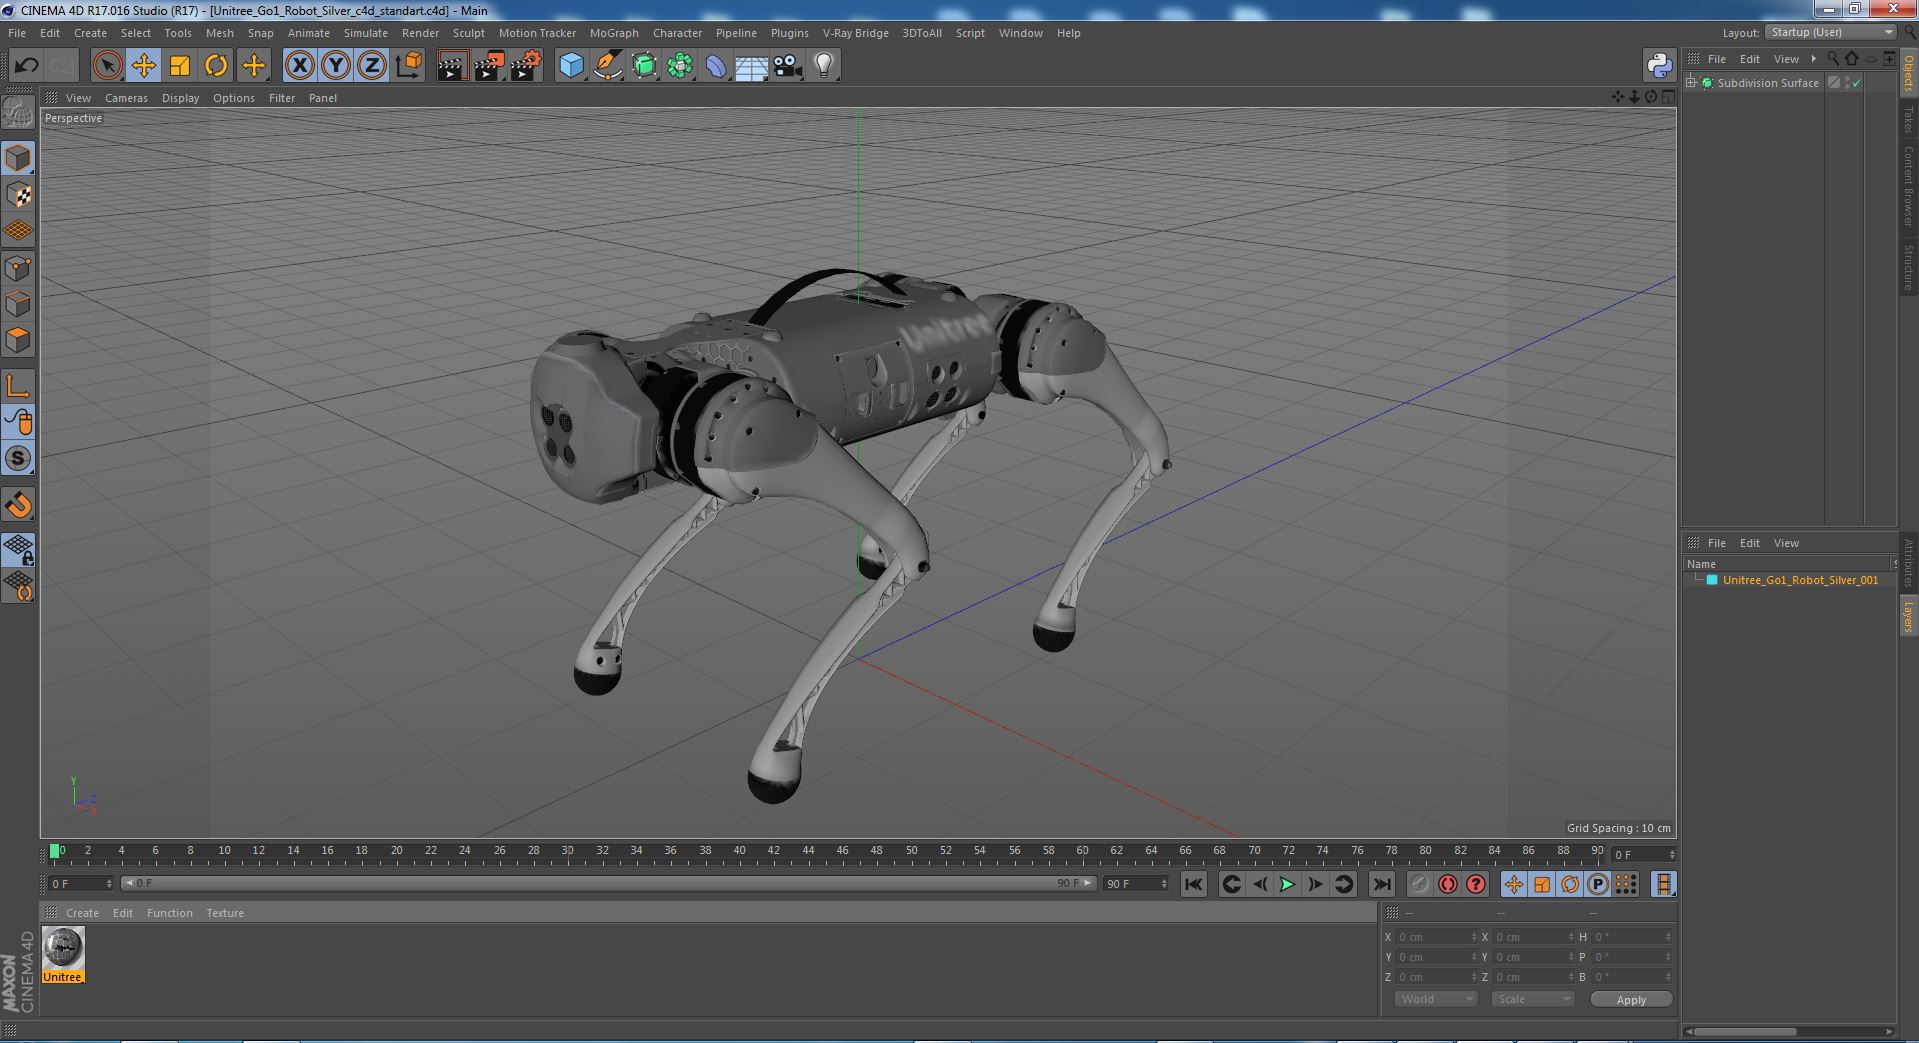Render to Picture Viewer
The width and height of the screenshot is (1919, 1043).
pos(489,66)
